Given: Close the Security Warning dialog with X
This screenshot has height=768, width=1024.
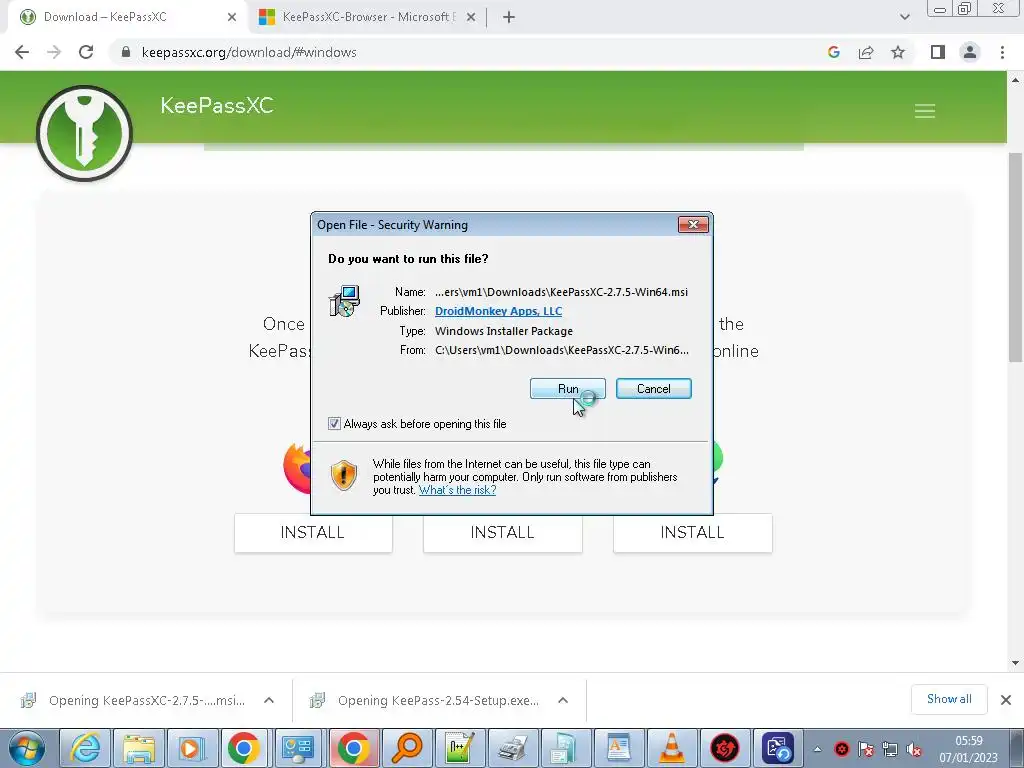Looking at the screenshot, I should pyautogui.click(x=693, y=225).
